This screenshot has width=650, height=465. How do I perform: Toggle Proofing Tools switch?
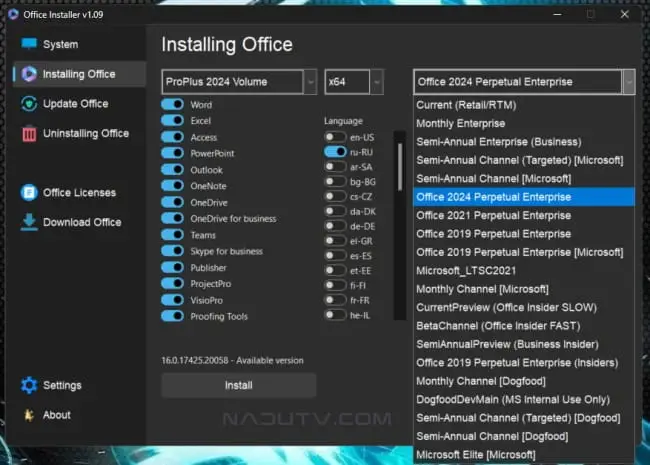click(x=172, y=316)
